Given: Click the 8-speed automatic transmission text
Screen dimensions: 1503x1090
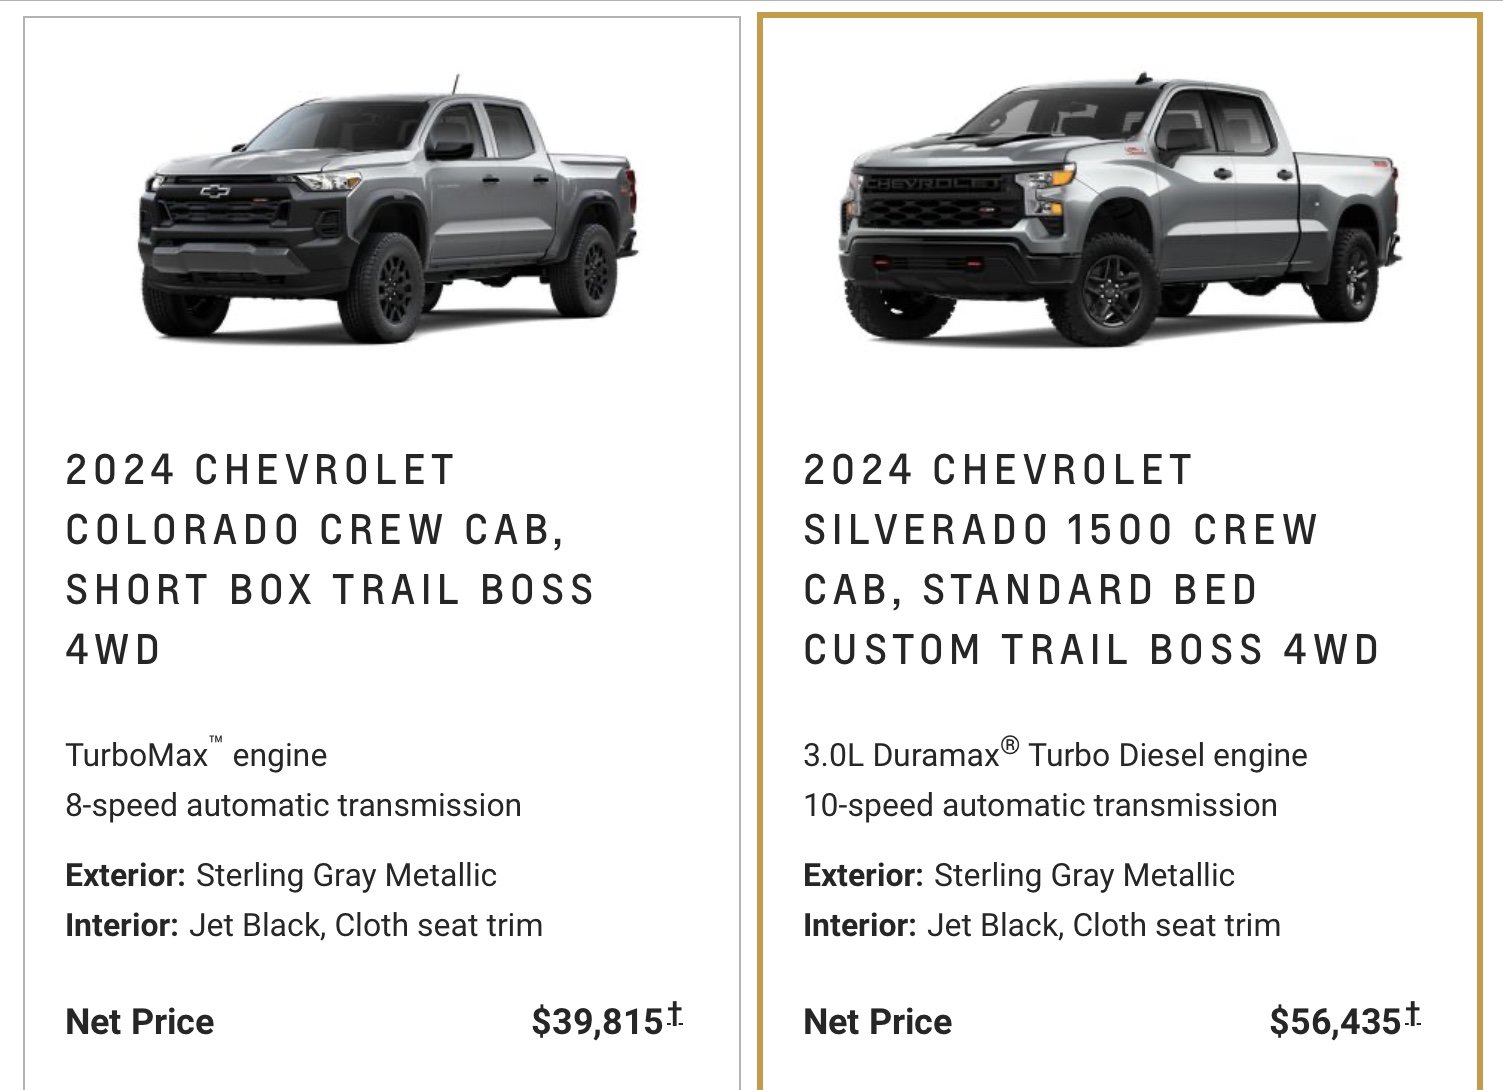Looking at the screenshot, I should 293,805.
